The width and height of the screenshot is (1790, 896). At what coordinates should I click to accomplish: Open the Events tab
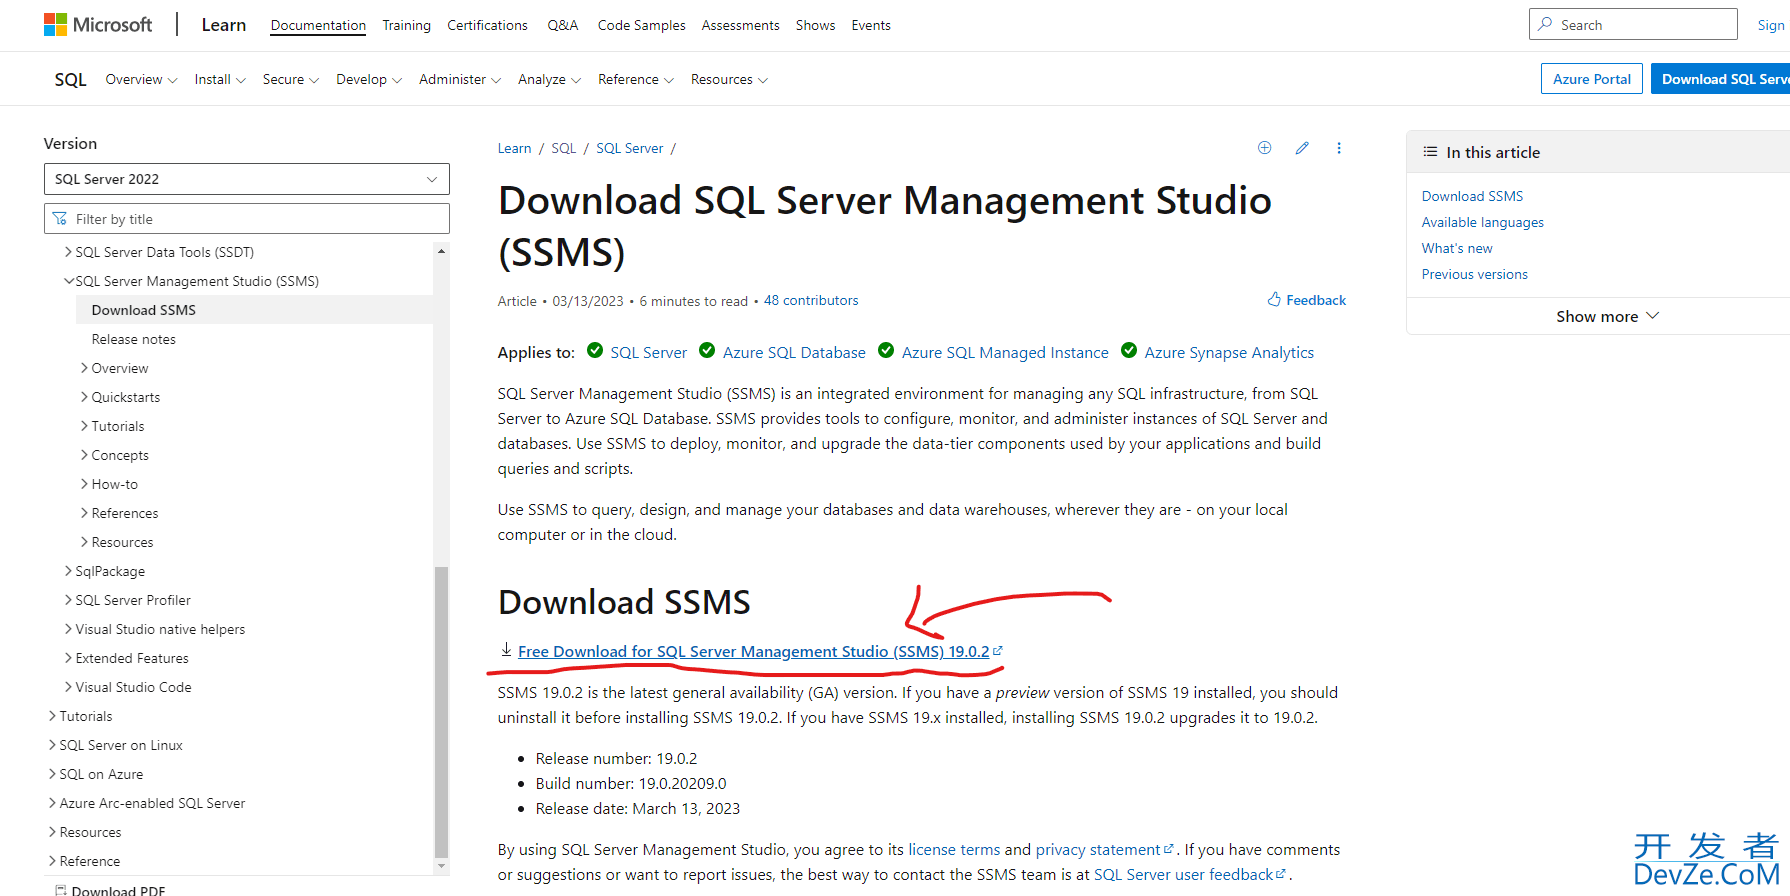click(871, 25)
